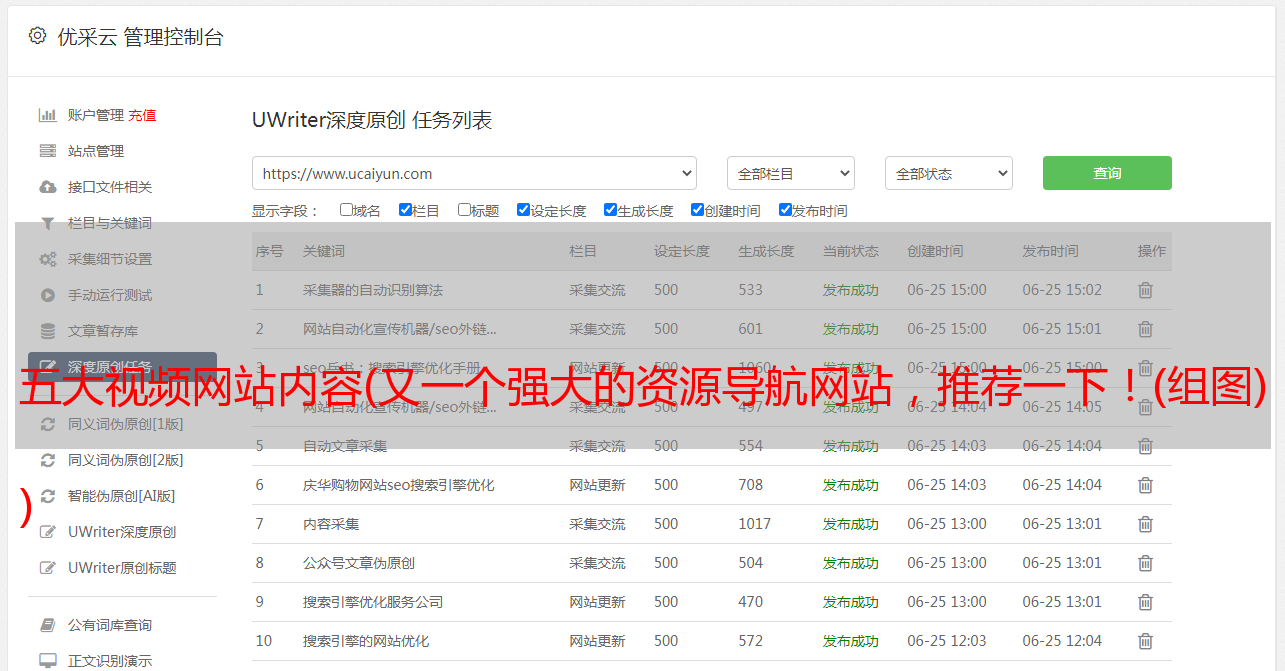Click the refresh icon beside 同义词伪原创[1版]
The width and height of the screenshot is (1285, 671).
(x=47, y=424)
